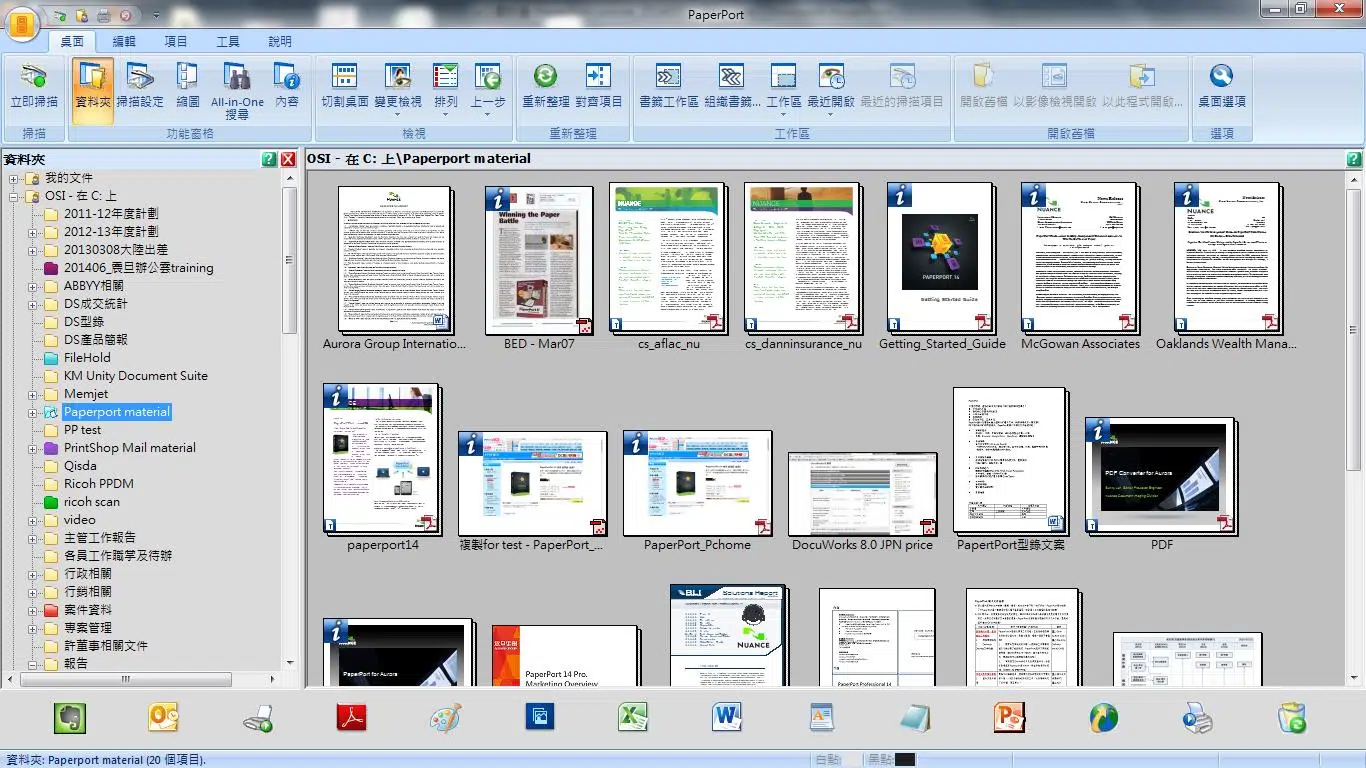Switch to the 工具 ribbon tab
The height and width of the screenshot is (768, 1366).
[228, 41]
